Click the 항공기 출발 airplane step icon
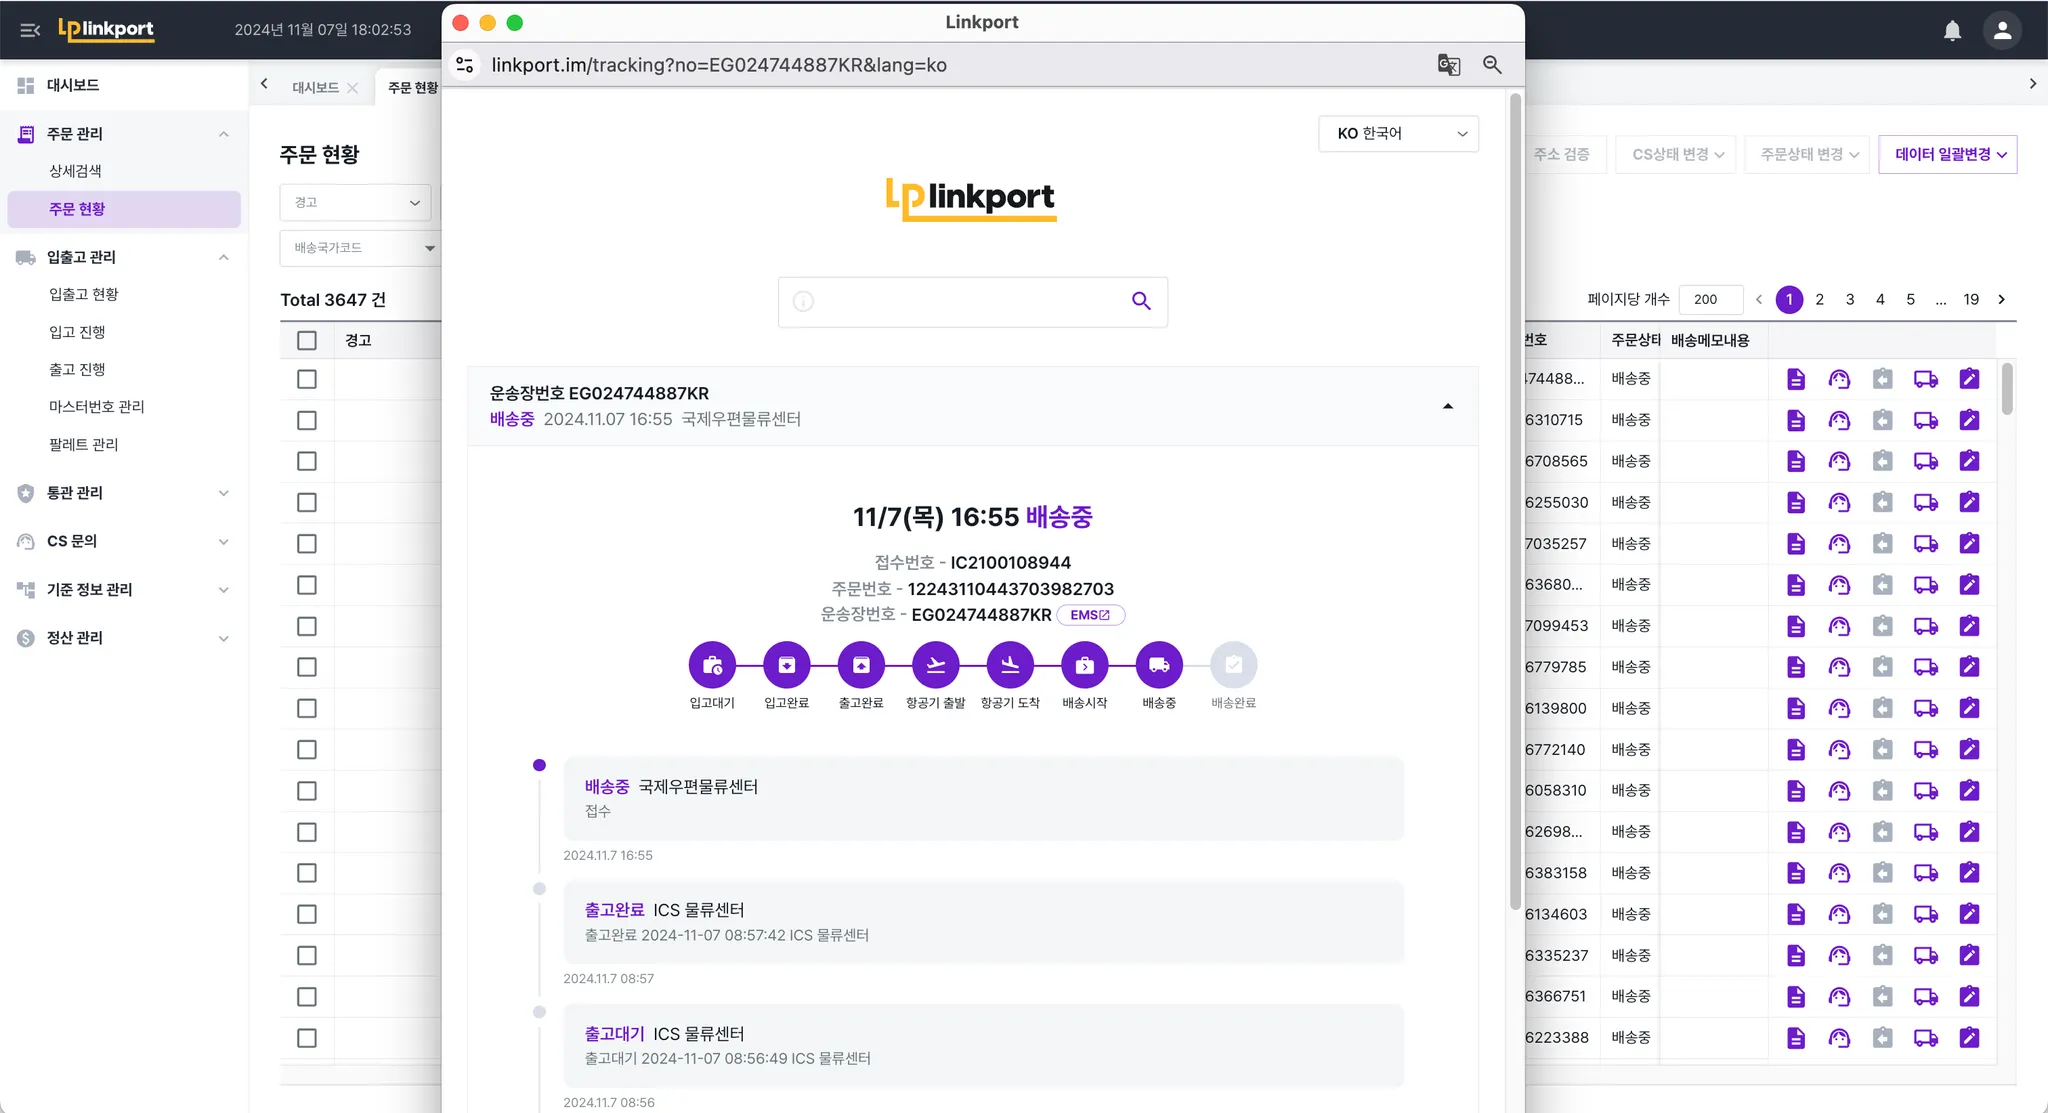Viewport: 2048px width, 1113px height. [x=935, y=665]
